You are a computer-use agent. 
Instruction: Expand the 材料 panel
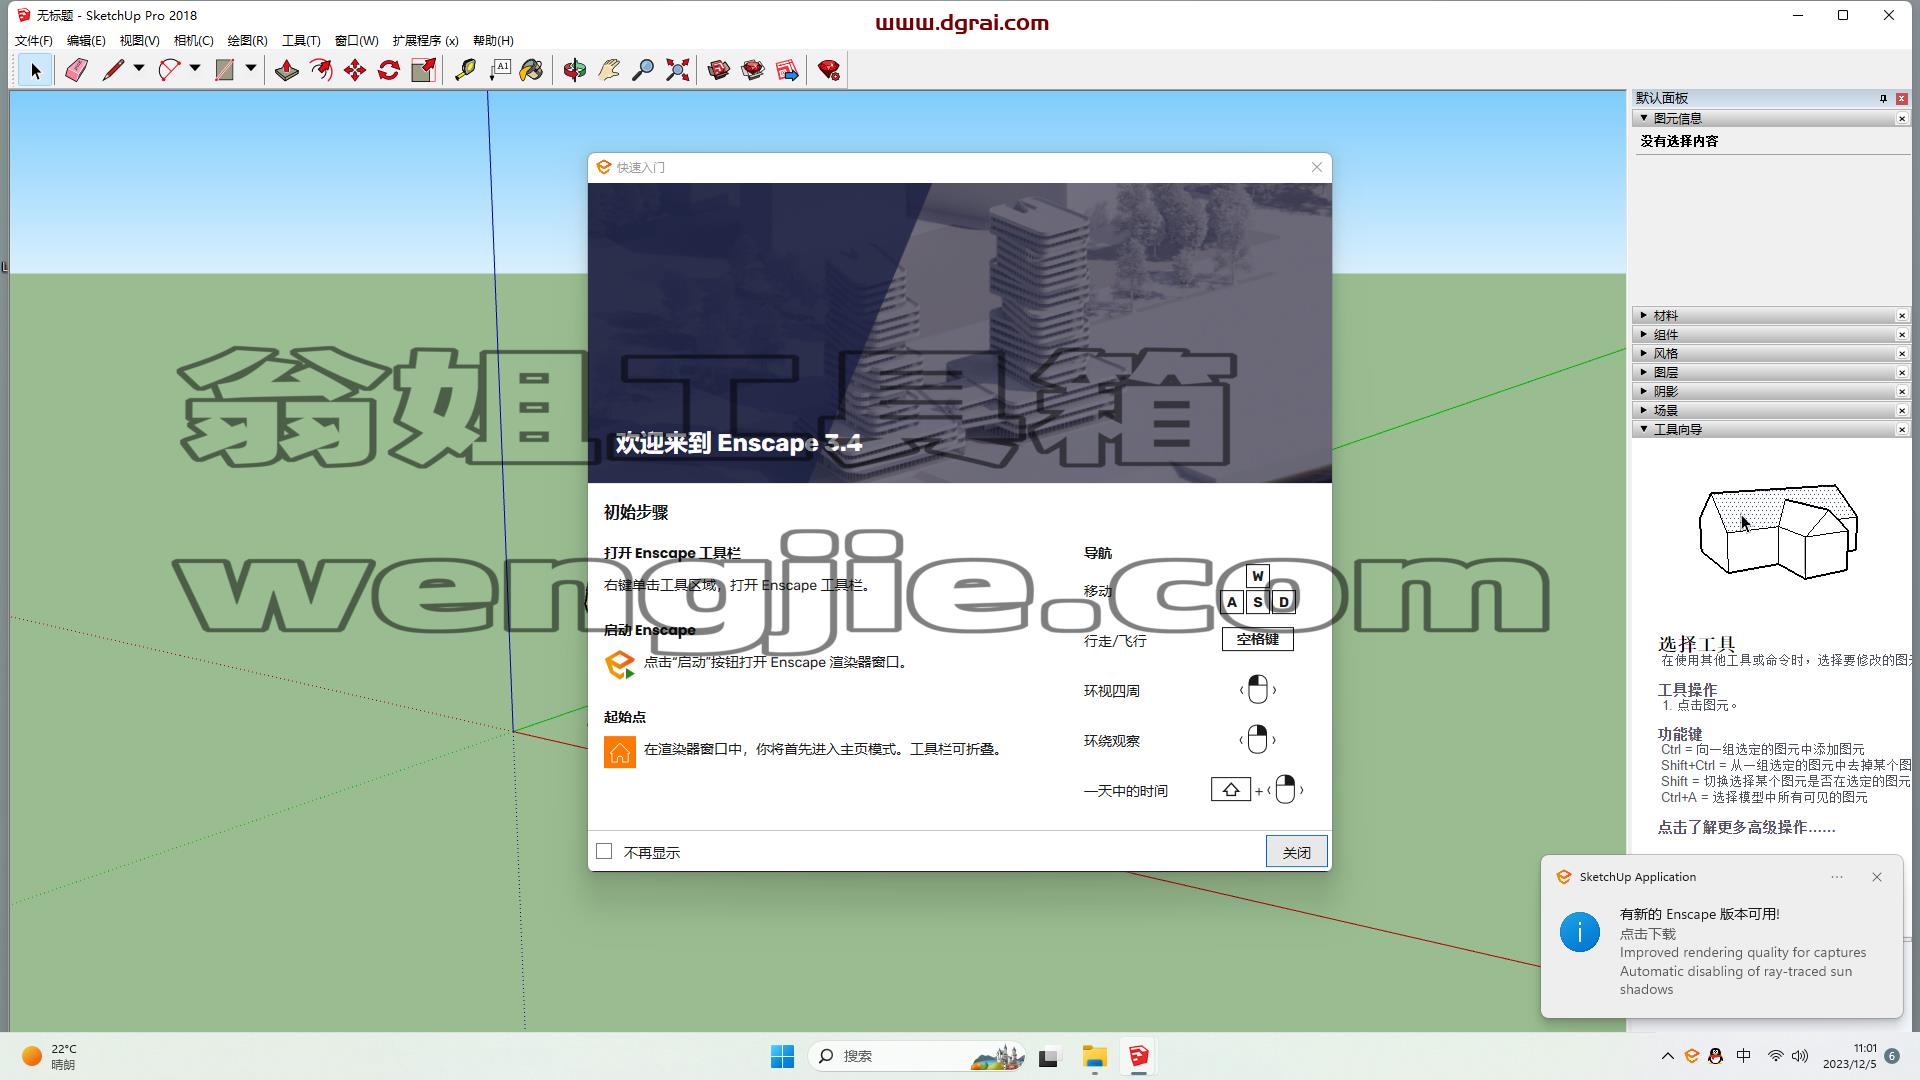(1644, 315)
